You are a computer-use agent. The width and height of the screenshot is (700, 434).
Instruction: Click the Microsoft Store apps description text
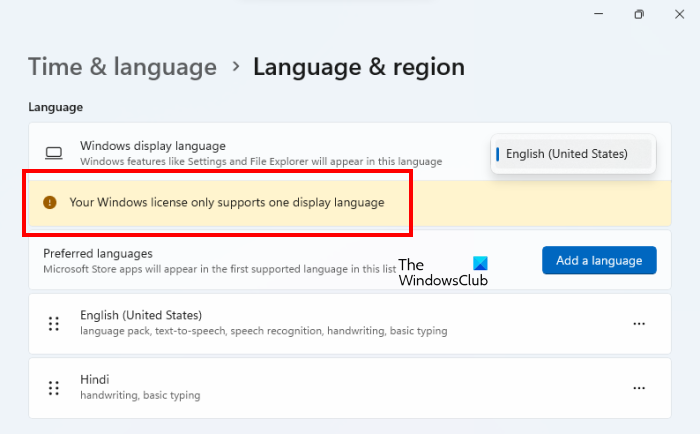tap(220, 269)
